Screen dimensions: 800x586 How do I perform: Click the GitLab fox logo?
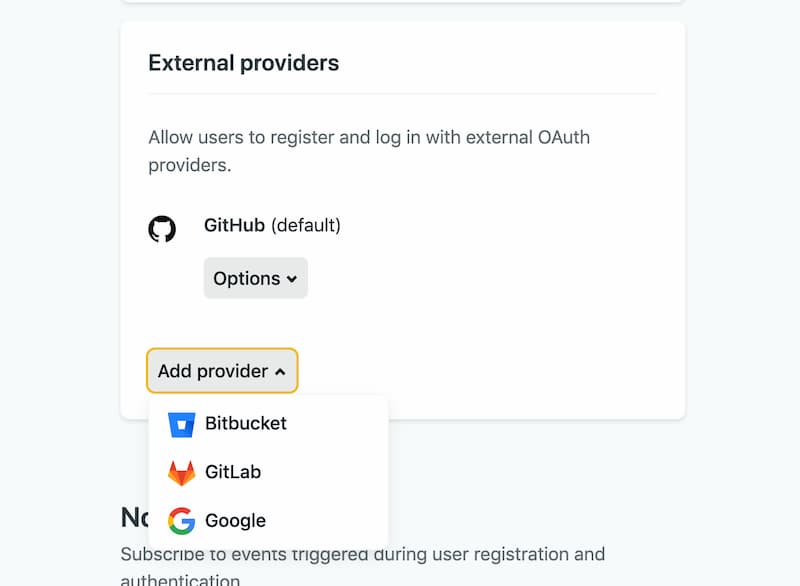[181, 472]
